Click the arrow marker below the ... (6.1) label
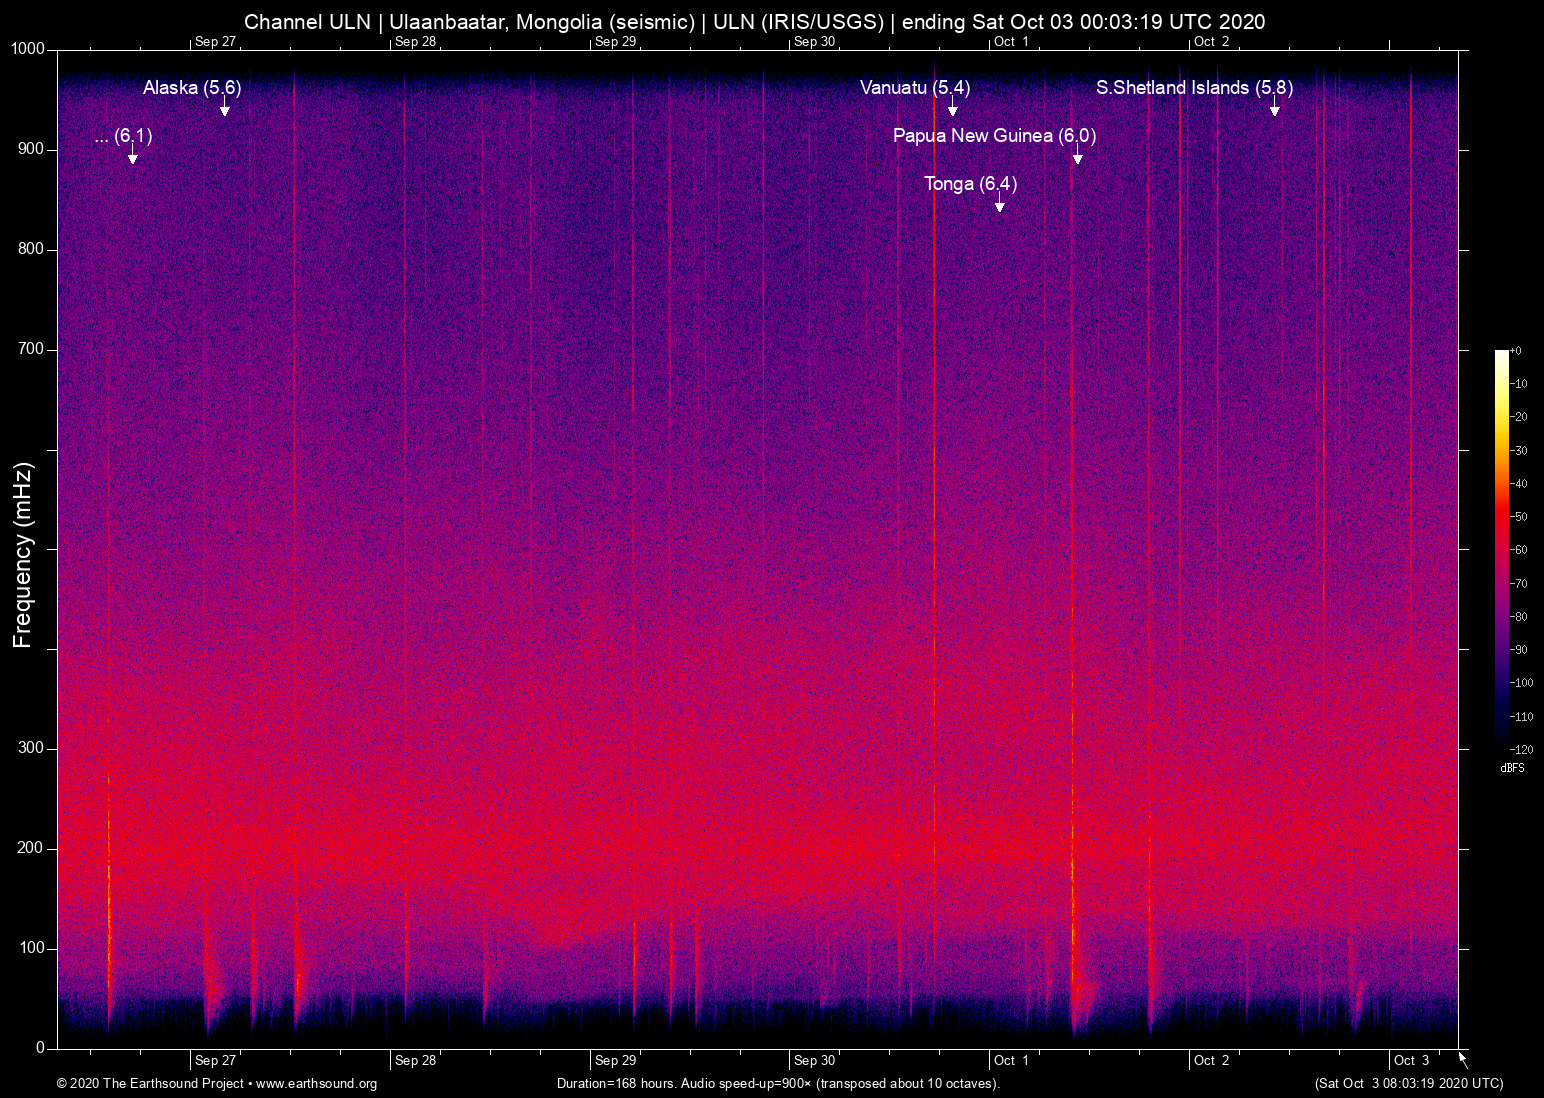1544x1098 pixels. 132,156
